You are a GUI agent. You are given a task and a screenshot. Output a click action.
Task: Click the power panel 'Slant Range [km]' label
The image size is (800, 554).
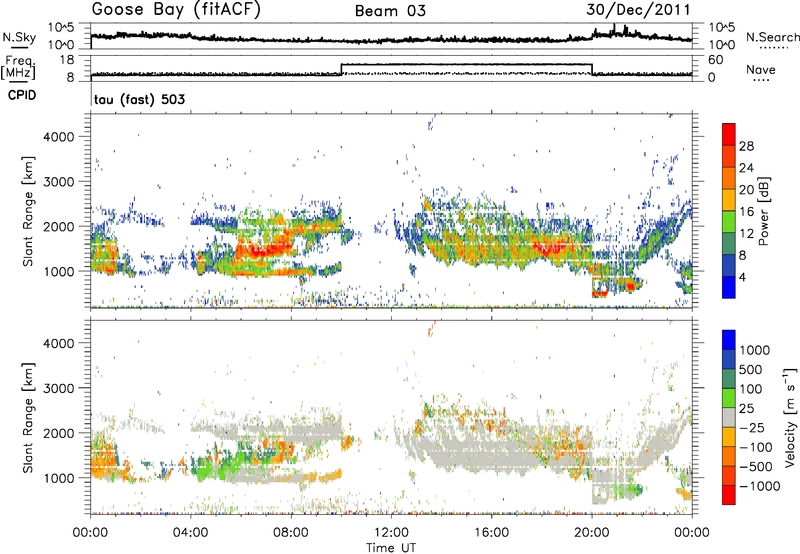(x=28, y=211)
